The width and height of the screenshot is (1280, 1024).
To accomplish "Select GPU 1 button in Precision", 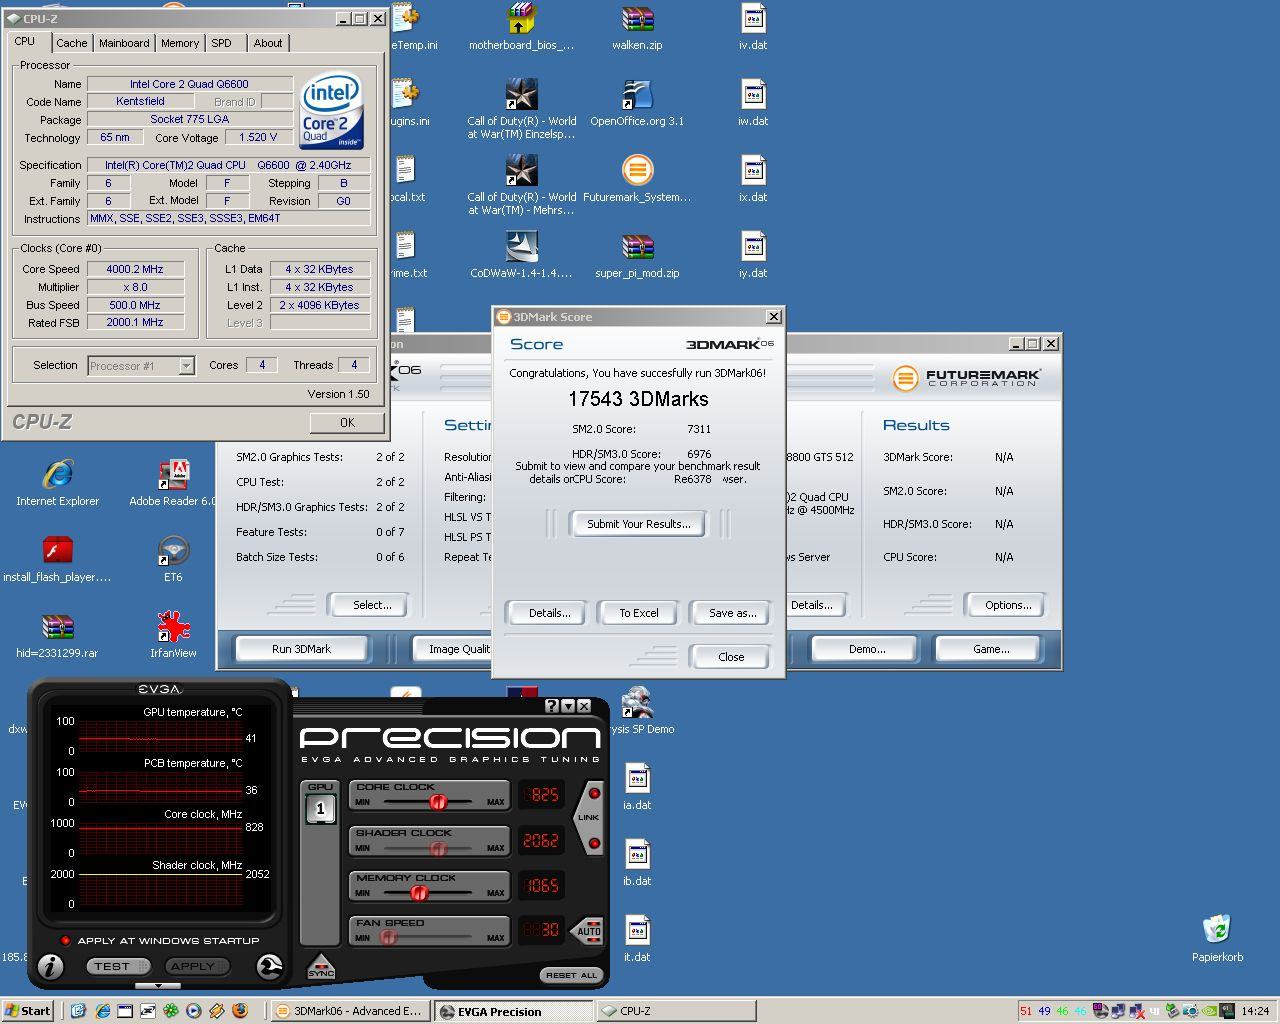I will tap(321, 808).
